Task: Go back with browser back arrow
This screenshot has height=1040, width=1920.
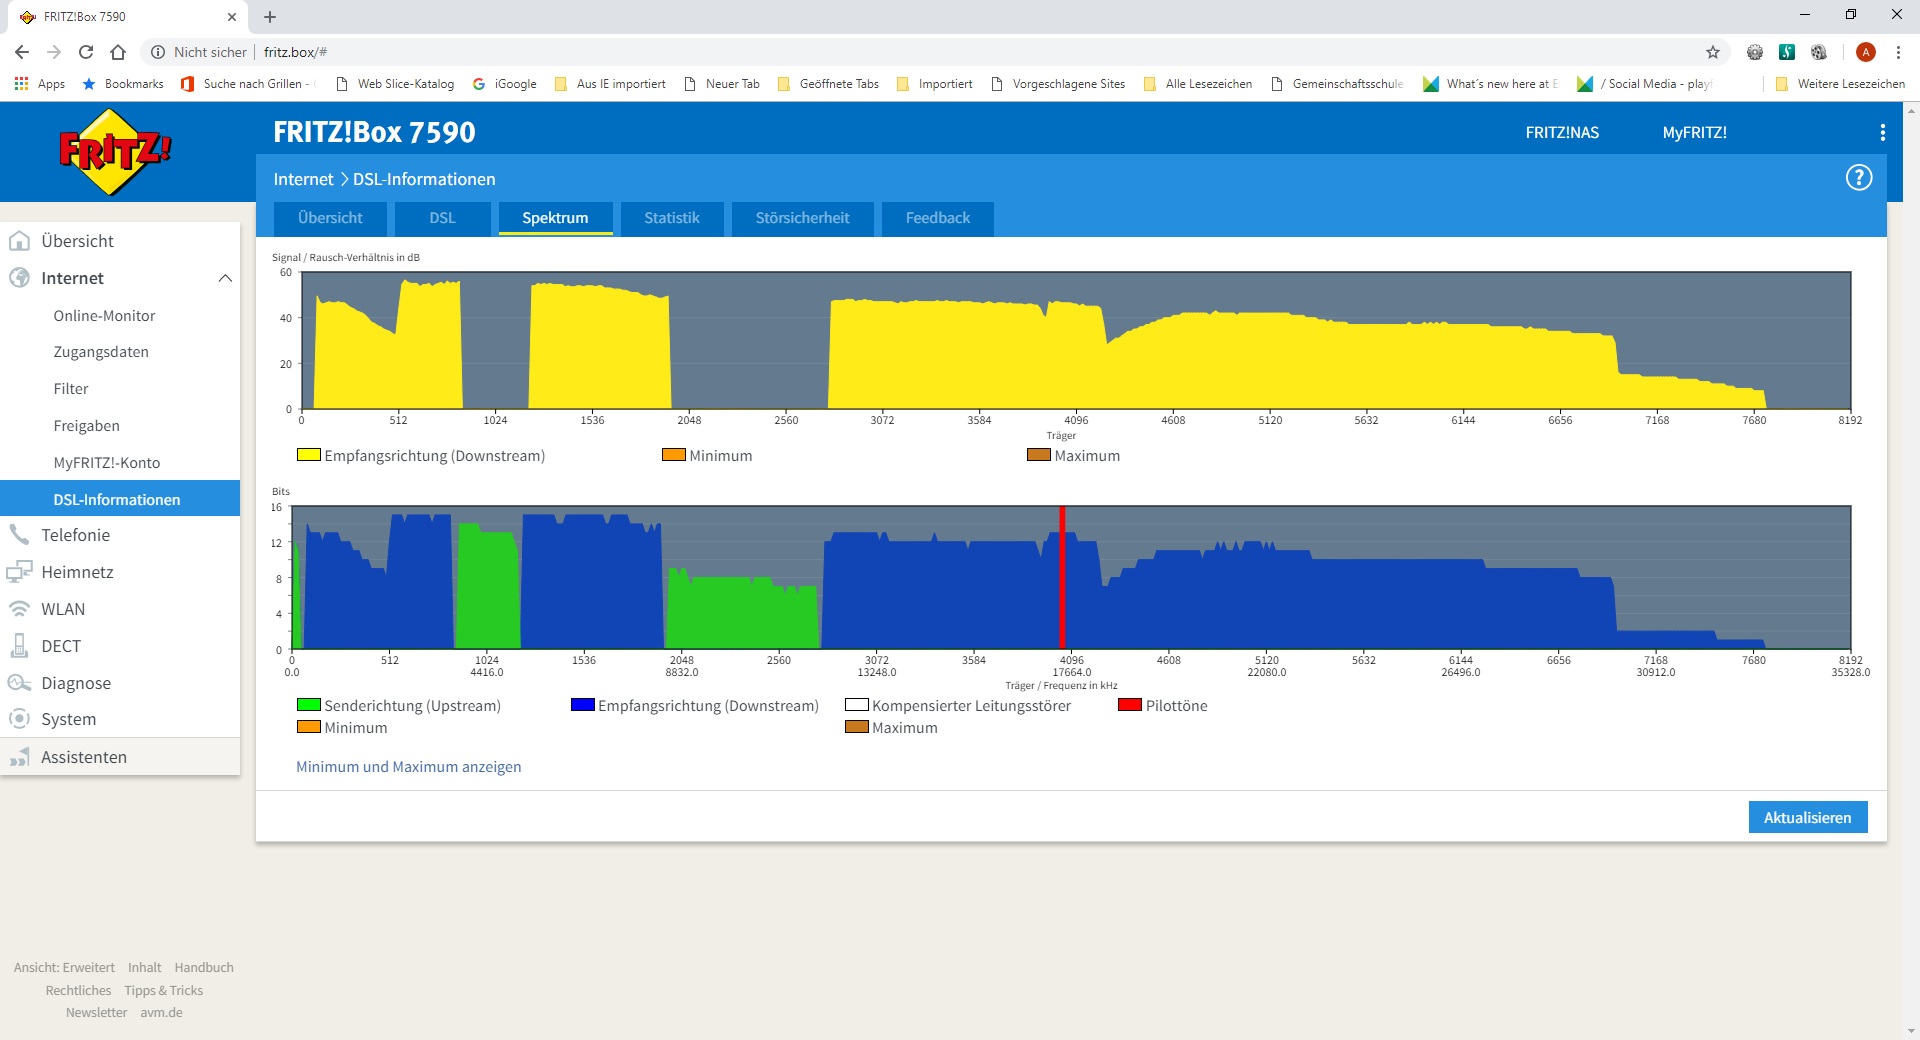Action: (x=22, y=52)
